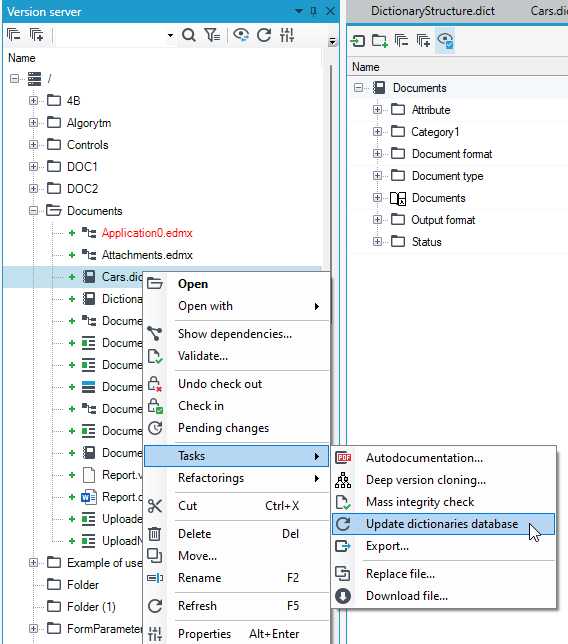Choose Export... in Tasks submenu

444,546
